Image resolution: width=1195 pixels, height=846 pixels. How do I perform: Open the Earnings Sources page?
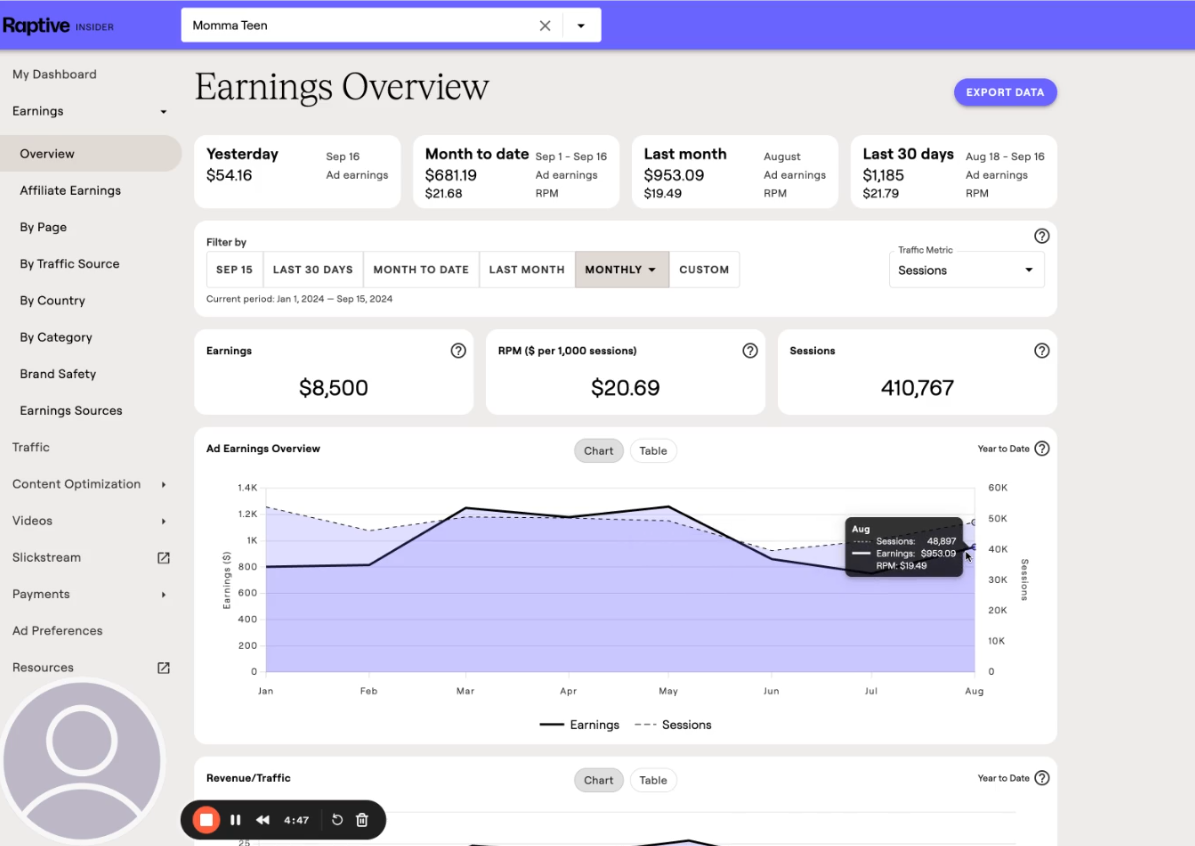[x=71, y=411]
